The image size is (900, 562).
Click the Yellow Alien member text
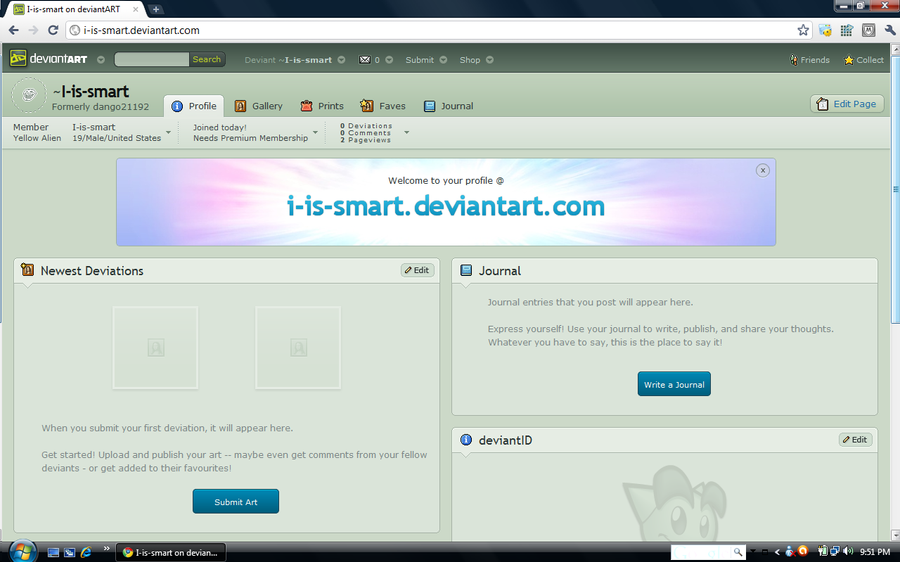point(37,138)
